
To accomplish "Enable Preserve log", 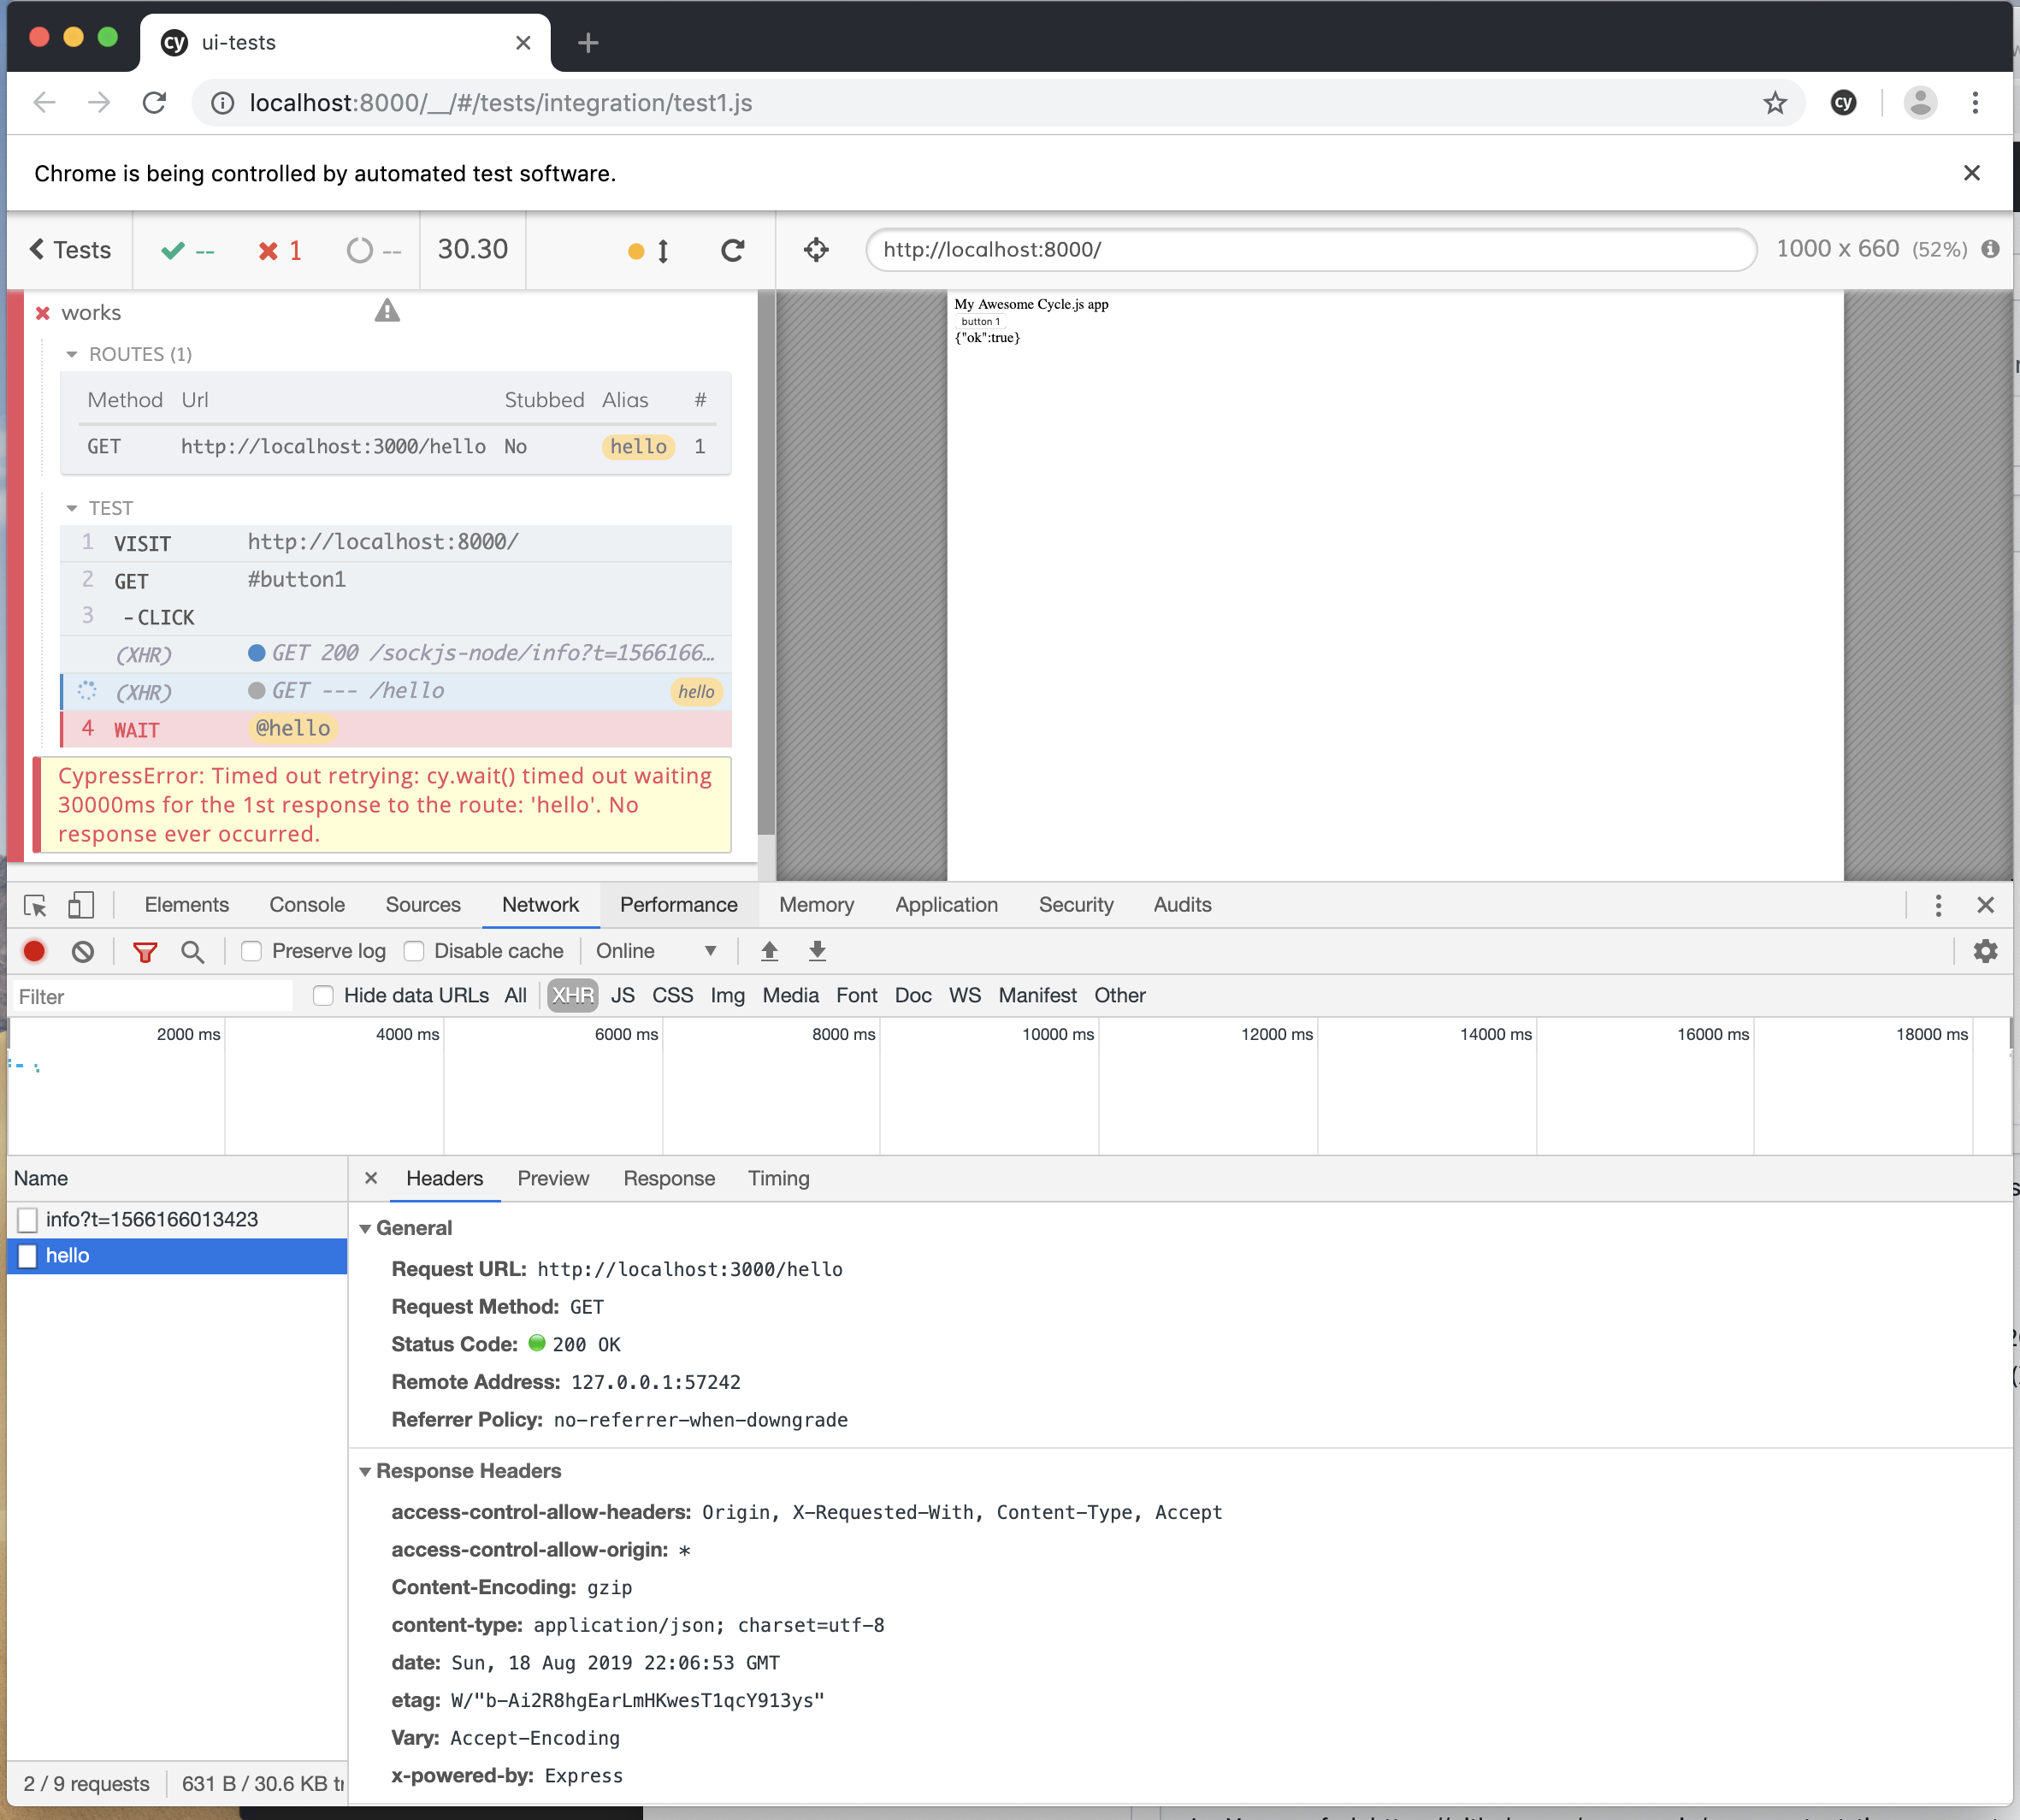I will [x=251, y=951].
